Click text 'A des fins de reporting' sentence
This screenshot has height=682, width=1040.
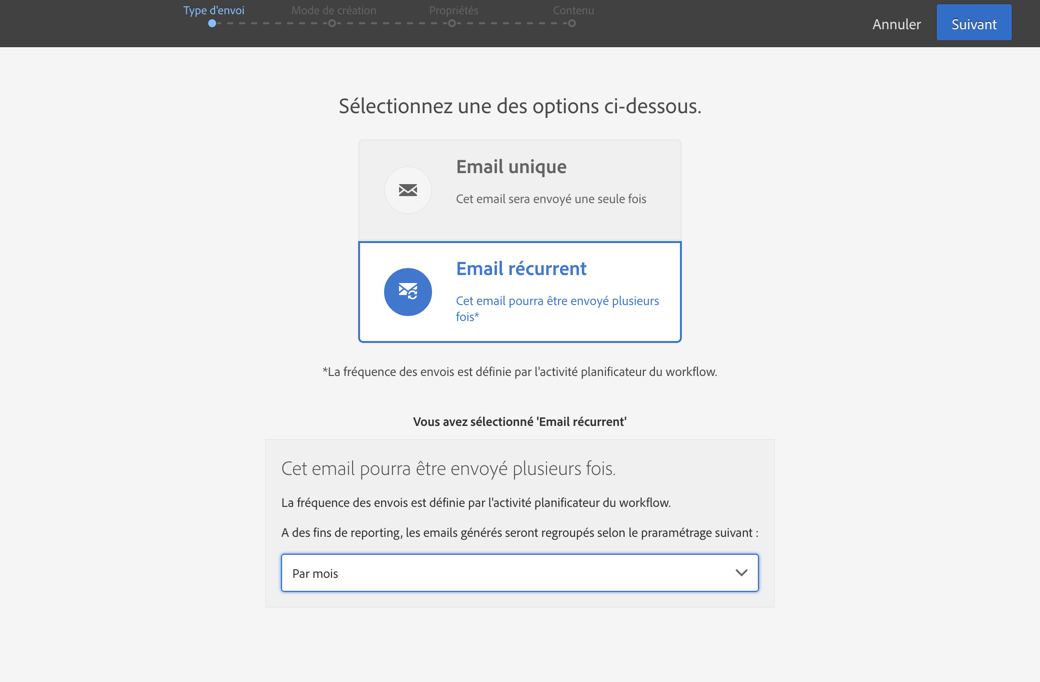[520, 533]
